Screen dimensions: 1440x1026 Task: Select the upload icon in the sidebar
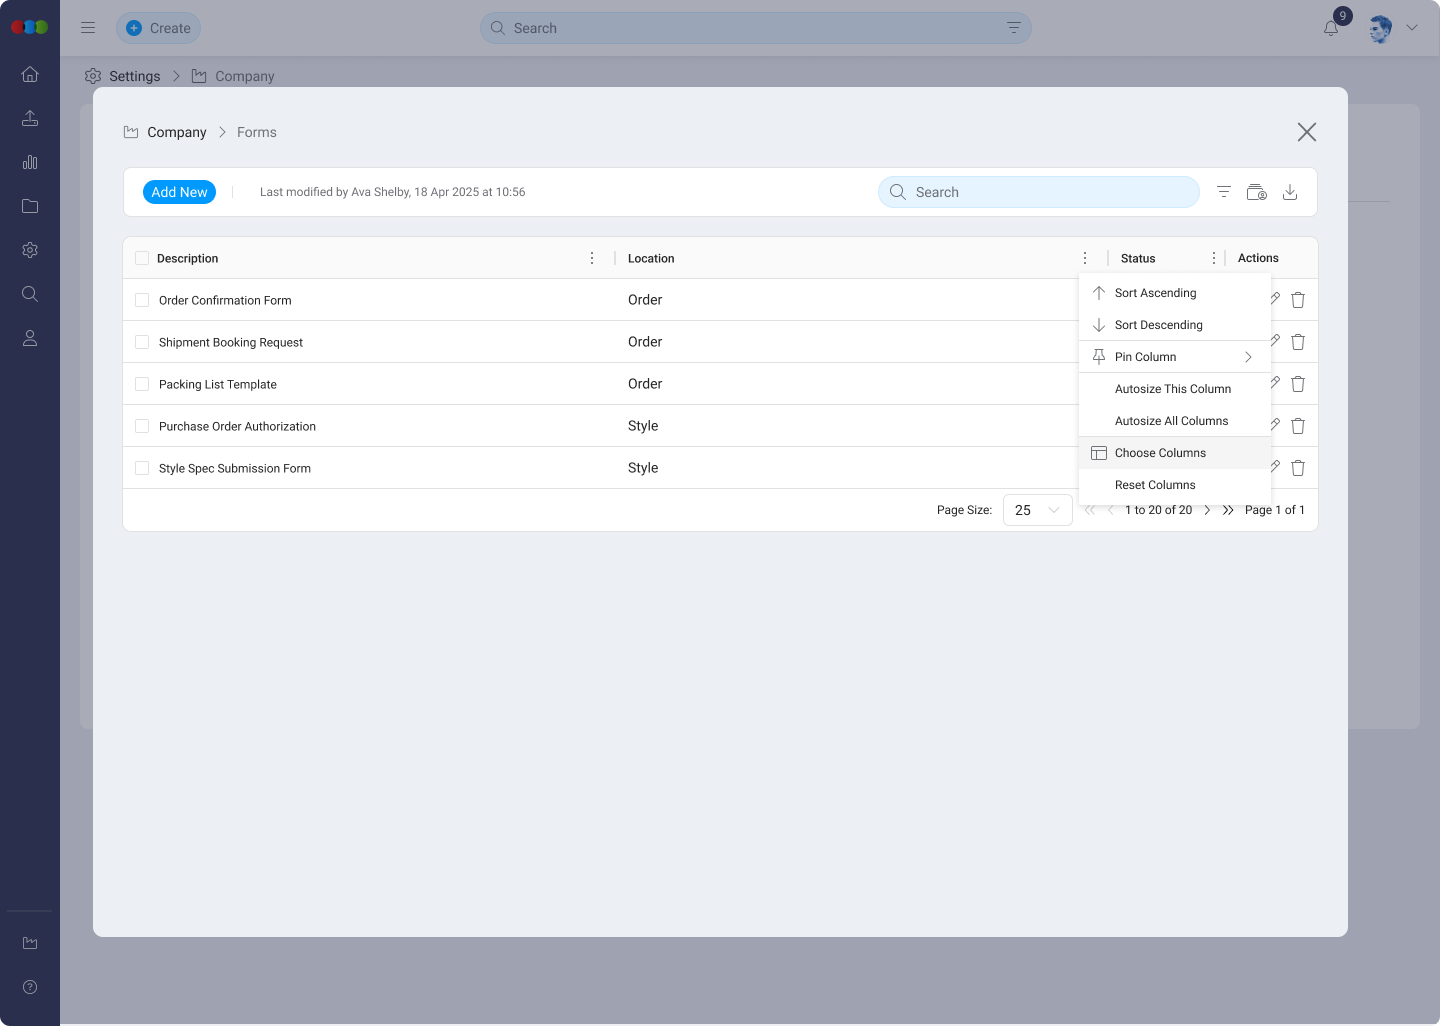click(x=30, y=118)
